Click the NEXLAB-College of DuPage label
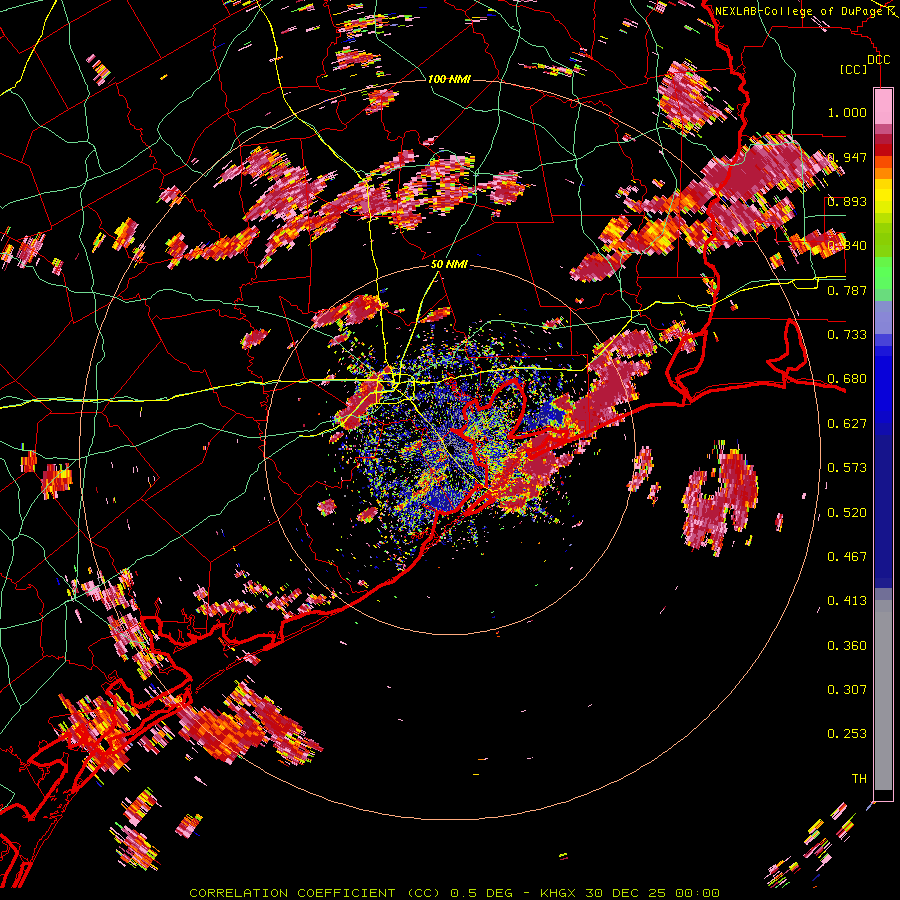 tap(798, 11)
